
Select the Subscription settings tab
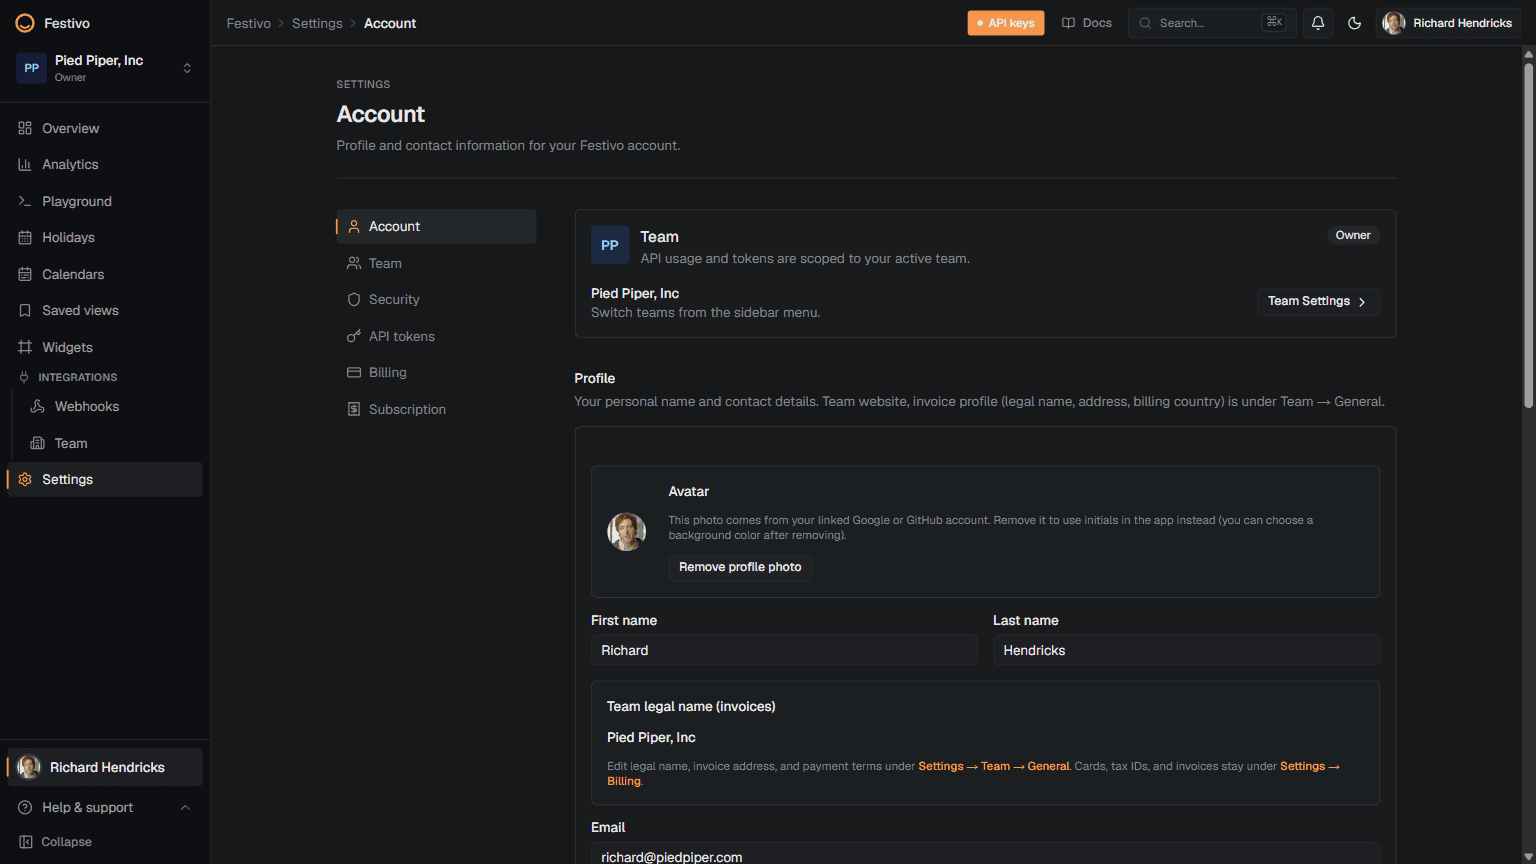[x=436, y=409]
